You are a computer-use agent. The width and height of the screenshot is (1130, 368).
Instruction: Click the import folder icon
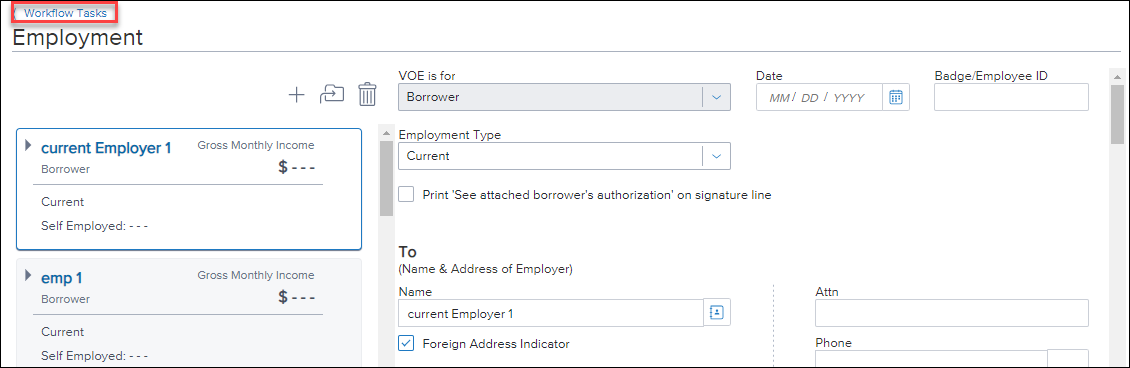coord(332,94)
